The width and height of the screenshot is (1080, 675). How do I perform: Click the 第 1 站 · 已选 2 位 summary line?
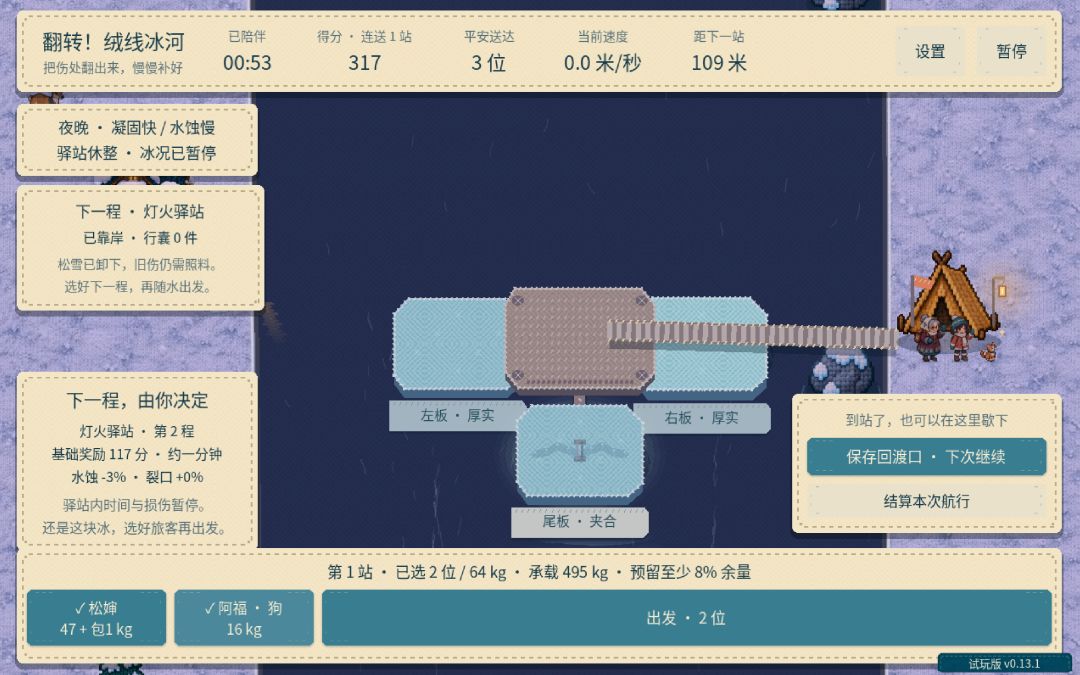[x=539, y=572]
